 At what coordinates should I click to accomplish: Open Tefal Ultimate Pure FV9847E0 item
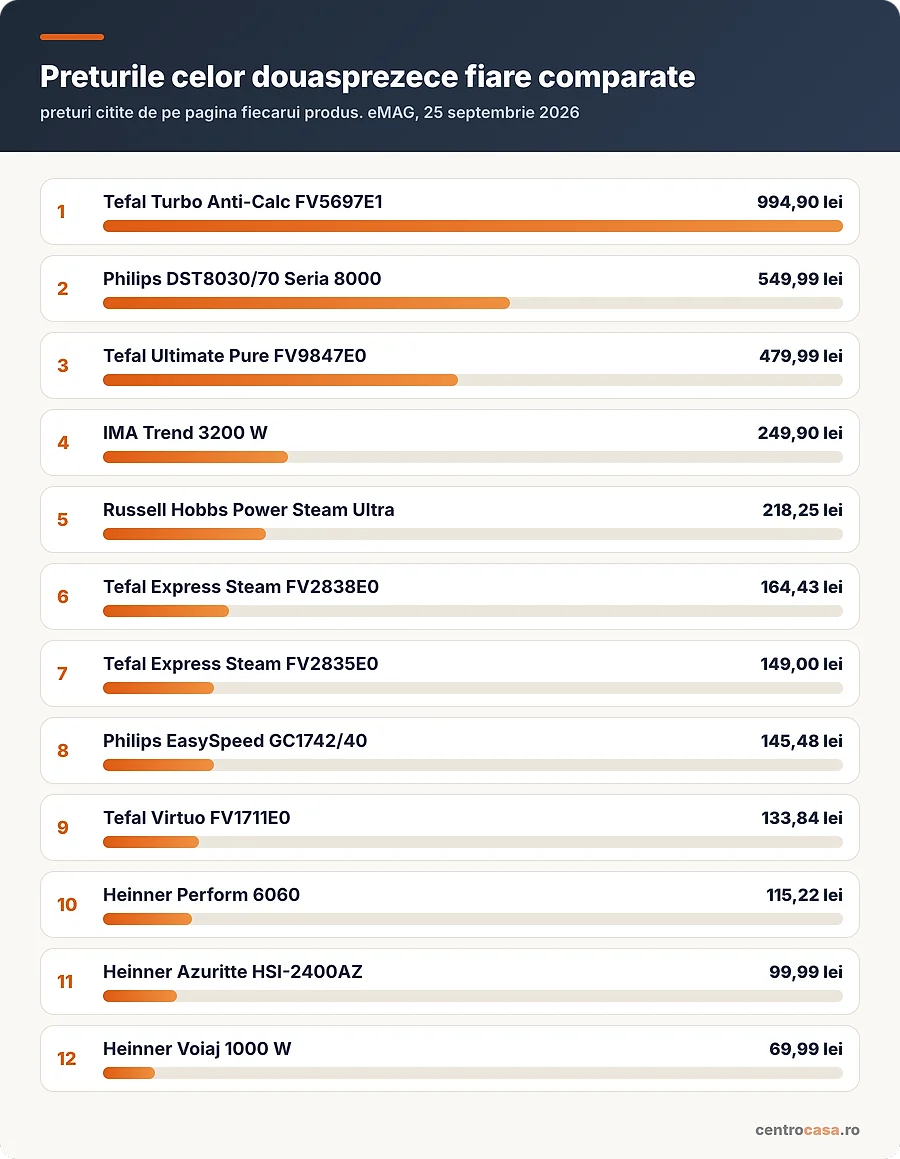coord(449,365)
